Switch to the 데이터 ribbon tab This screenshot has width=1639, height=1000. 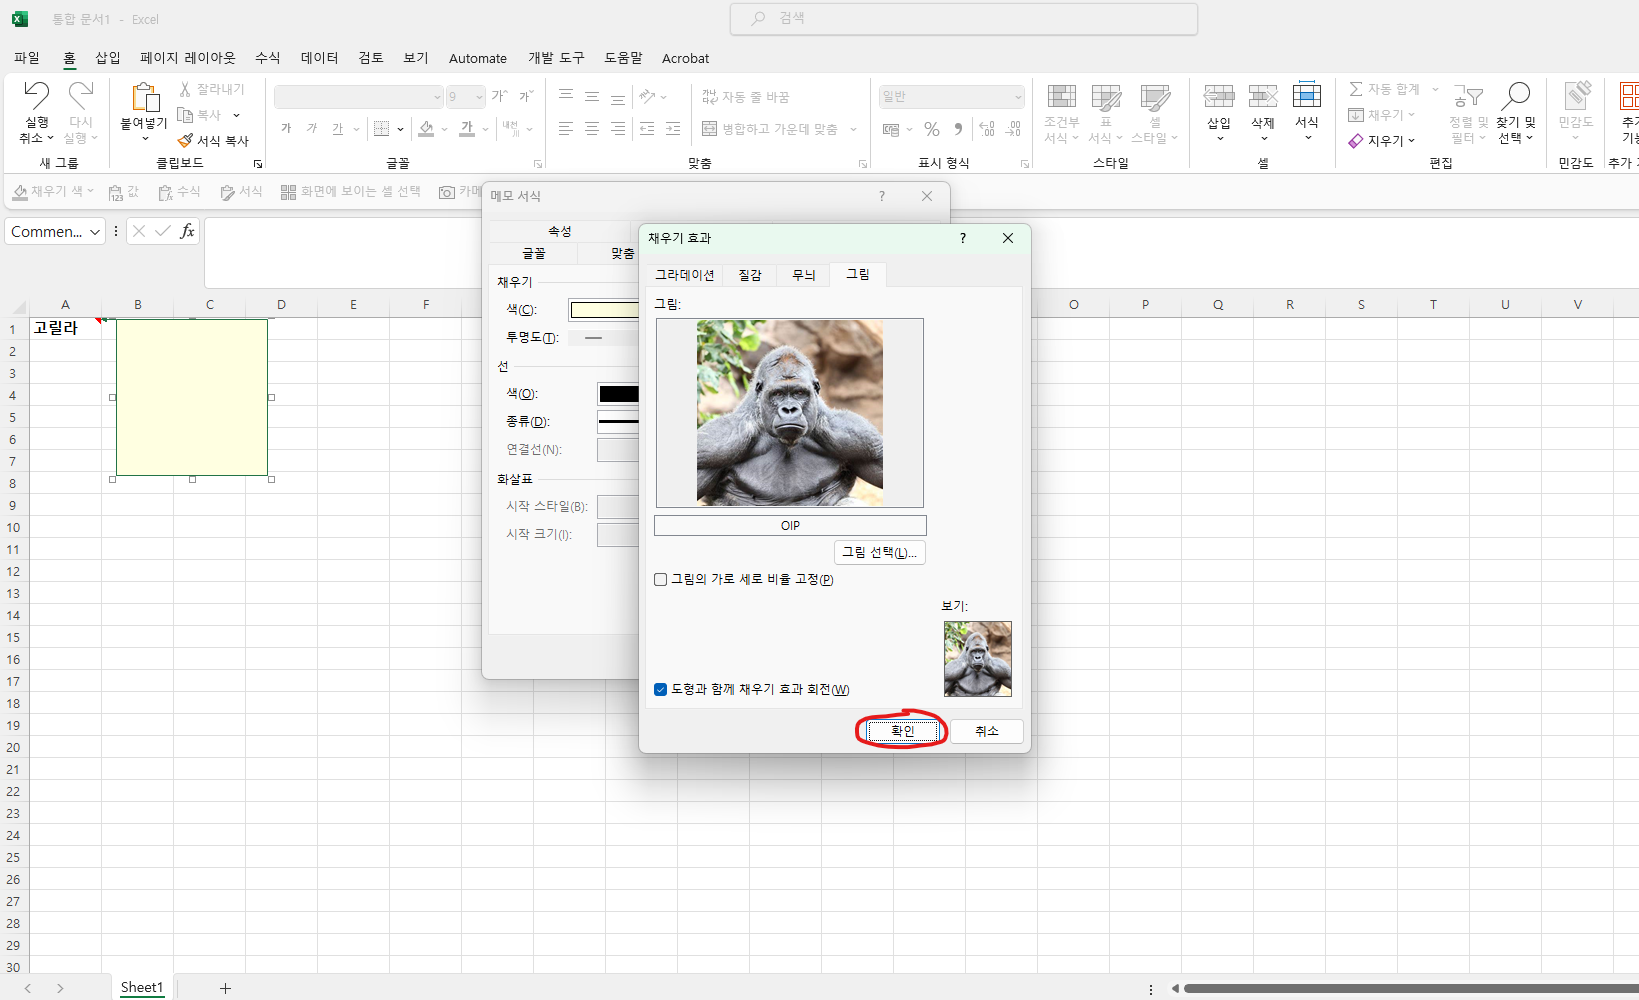320,58
